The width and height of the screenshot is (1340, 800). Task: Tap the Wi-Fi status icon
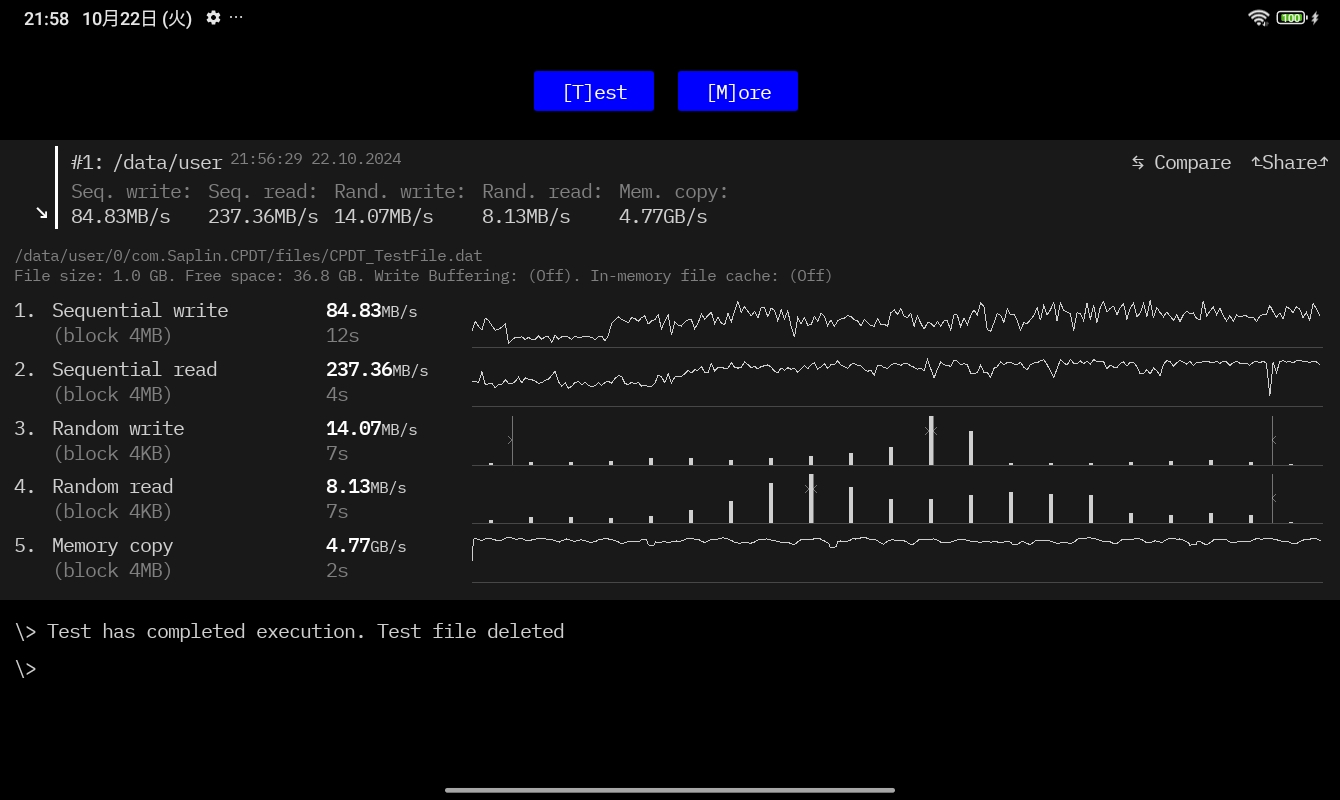pos(1259,18)
